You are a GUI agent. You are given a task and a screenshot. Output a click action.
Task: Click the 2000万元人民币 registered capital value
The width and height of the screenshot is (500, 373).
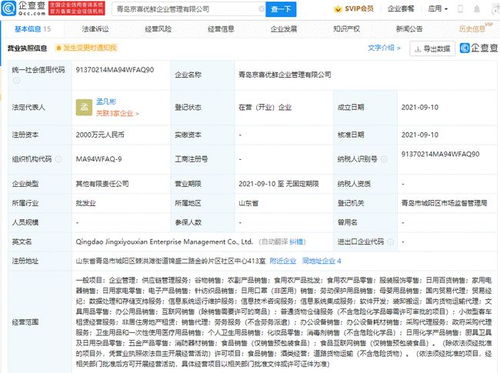100,135
